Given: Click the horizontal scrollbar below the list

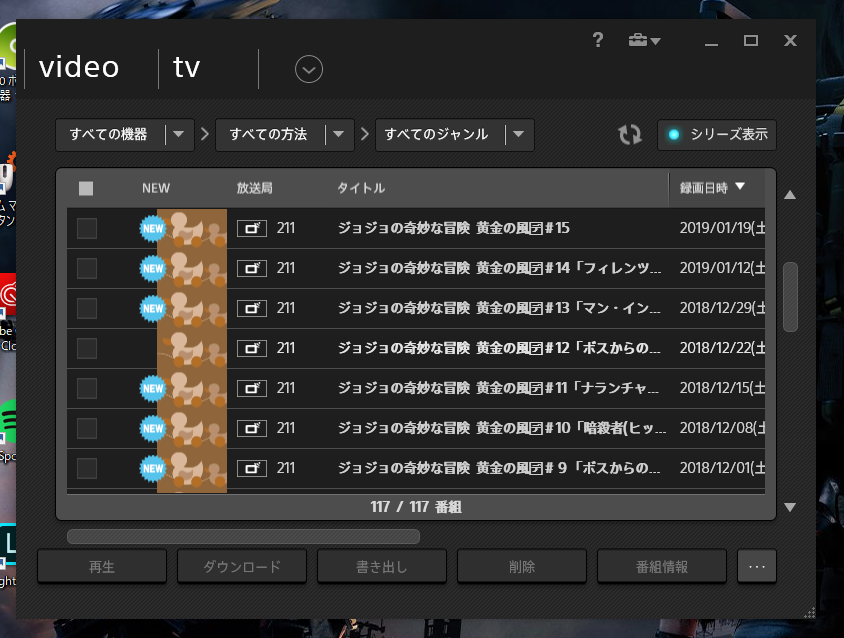Looking at the screenshot, I should [x=243, y=536].
